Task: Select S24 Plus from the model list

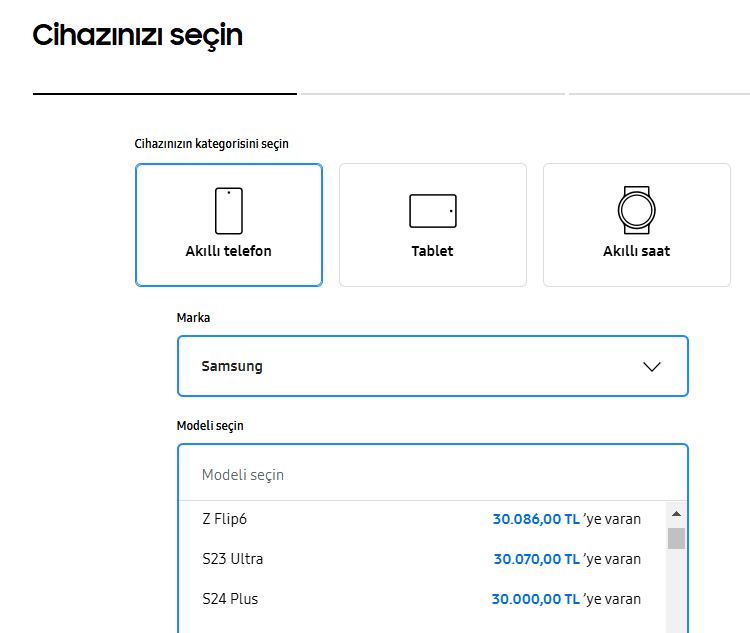Action: (422, 599)
